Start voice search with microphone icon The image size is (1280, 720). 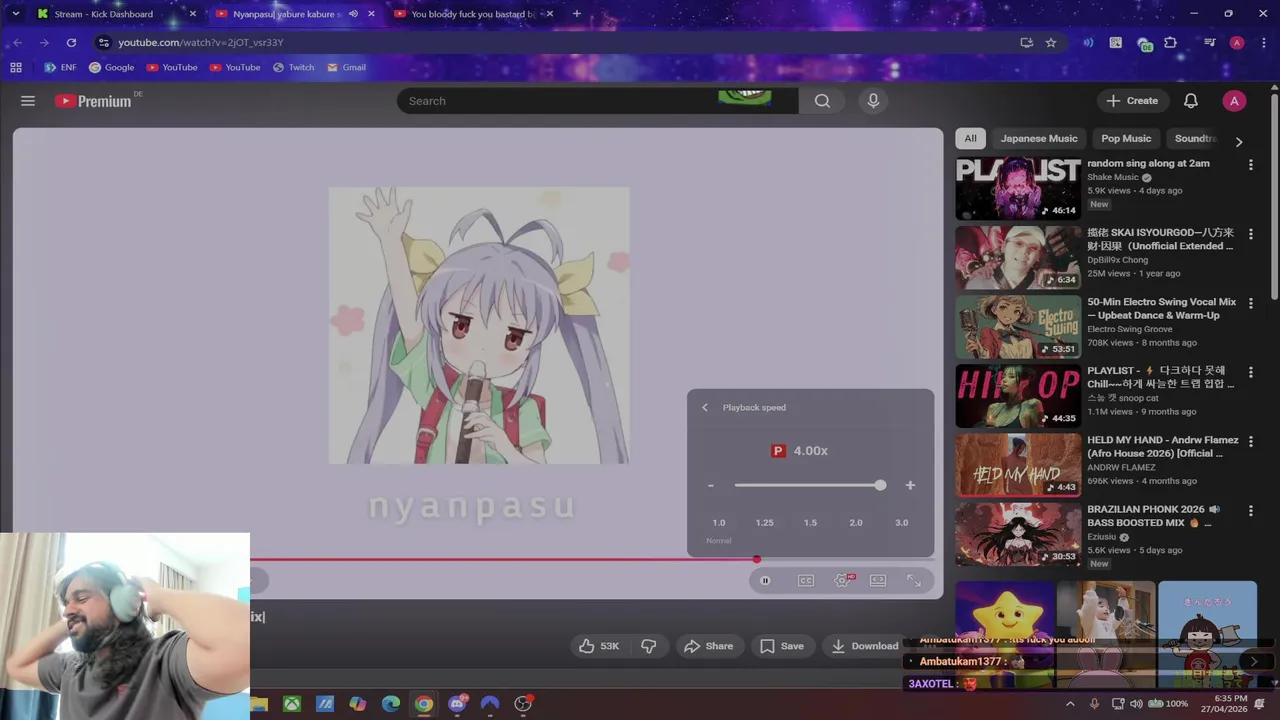[873, 101]
